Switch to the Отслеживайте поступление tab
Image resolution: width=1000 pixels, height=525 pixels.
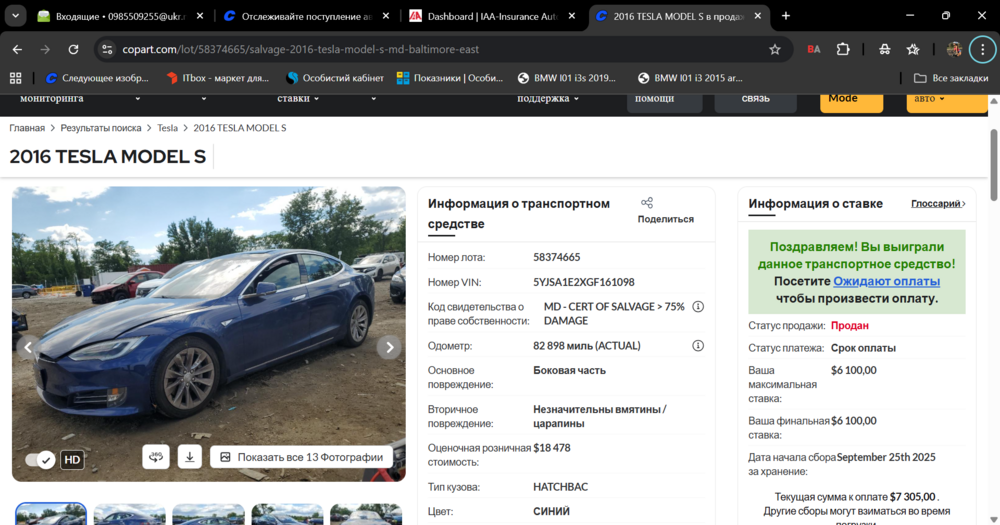coord(307,16)
